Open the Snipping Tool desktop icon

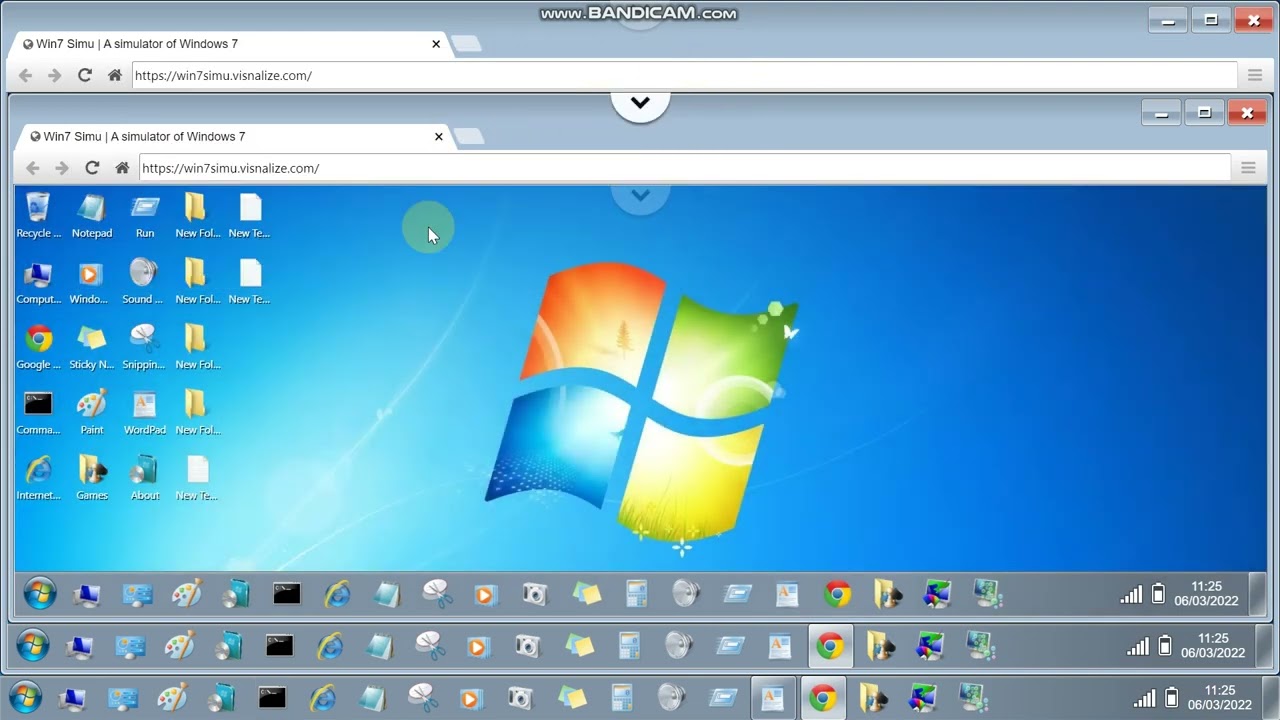click(145, 347)
